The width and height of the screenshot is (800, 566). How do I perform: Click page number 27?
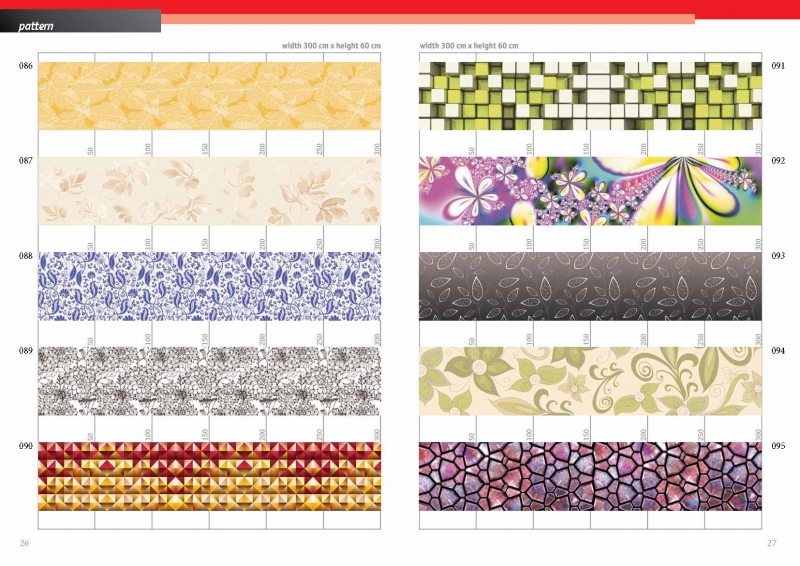tap(772, 542)
